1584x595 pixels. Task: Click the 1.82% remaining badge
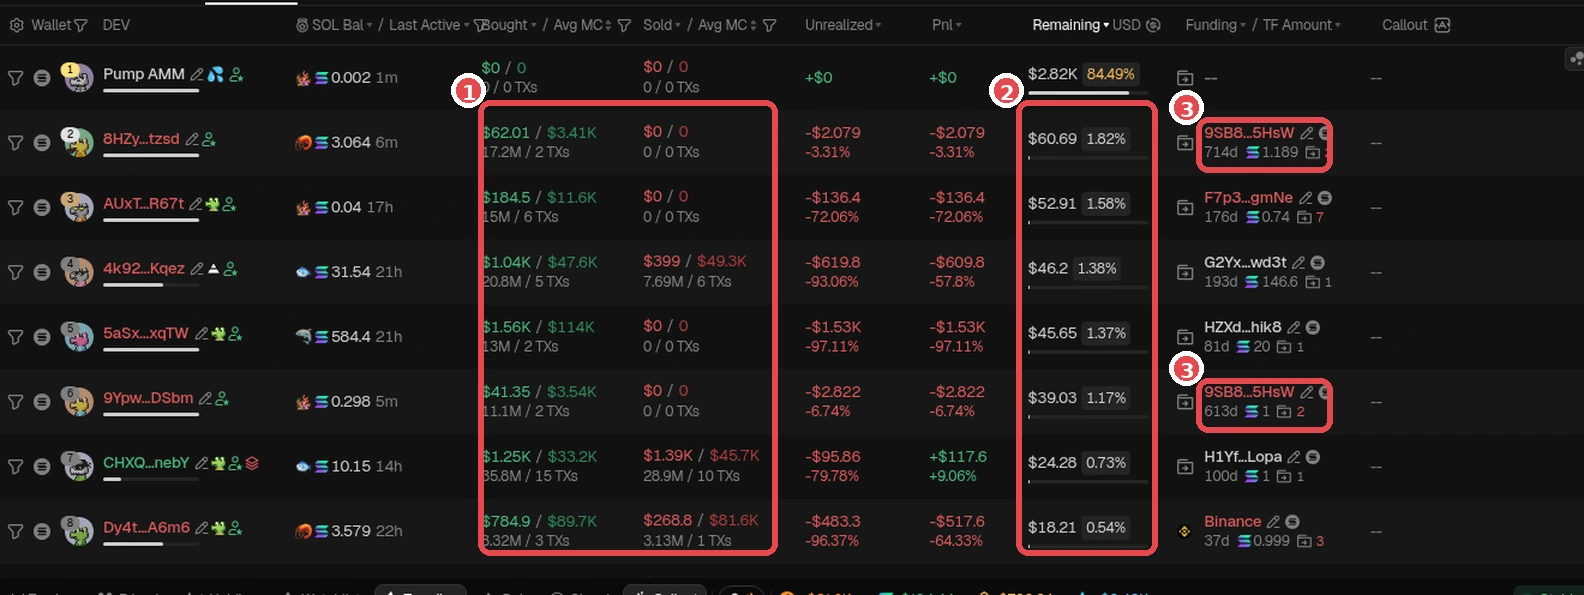1106,139
